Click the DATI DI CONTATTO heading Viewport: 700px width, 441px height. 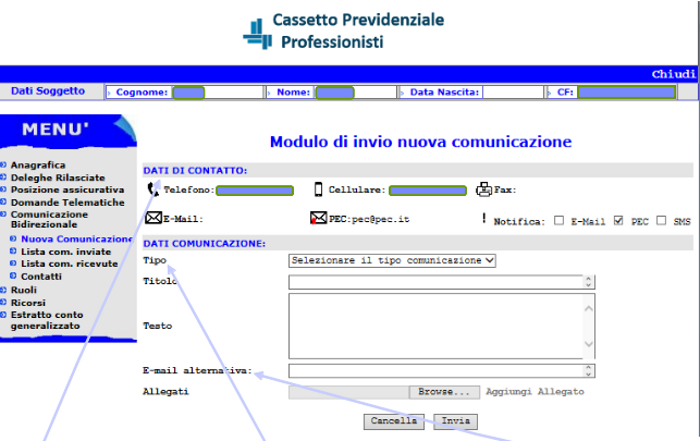[x=195, y=171]
